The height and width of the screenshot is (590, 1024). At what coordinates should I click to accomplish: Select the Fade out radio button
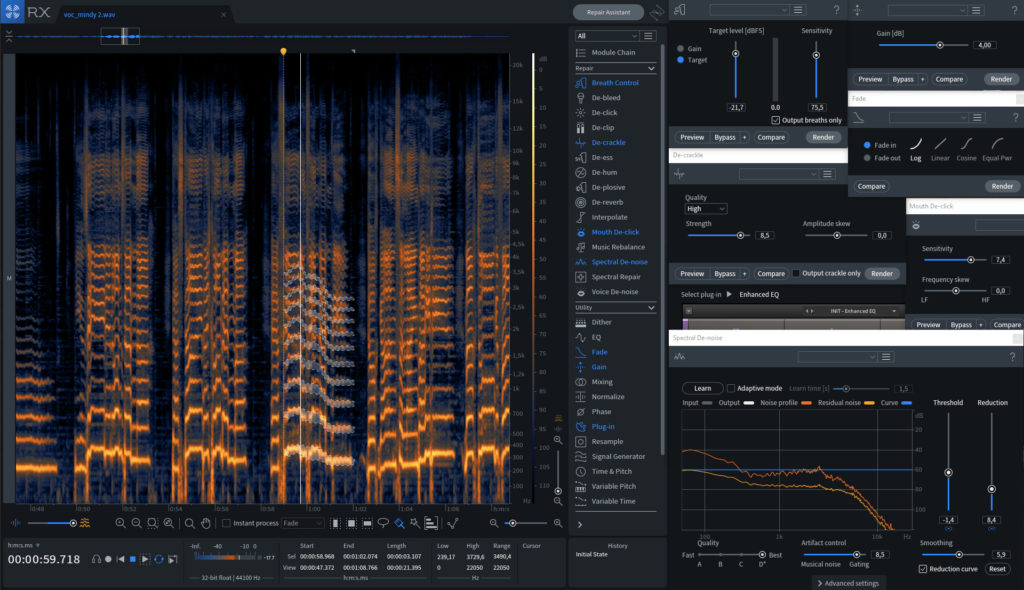click(x=867, y=158)
